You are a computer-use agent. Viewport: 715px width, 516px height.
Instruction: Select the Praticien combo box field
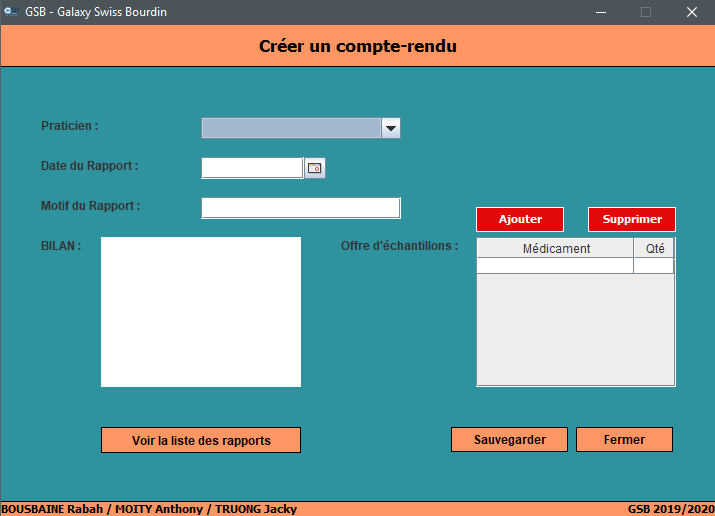[291, 128]
